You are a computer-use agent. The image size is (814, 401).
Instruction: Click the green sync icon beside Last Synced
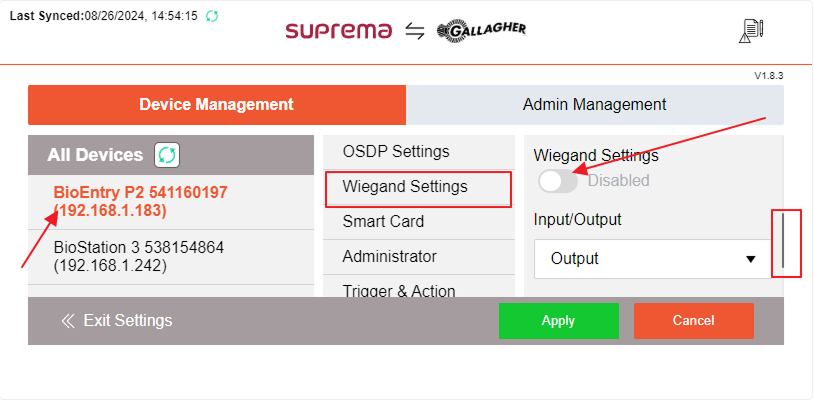click(211, 17)
